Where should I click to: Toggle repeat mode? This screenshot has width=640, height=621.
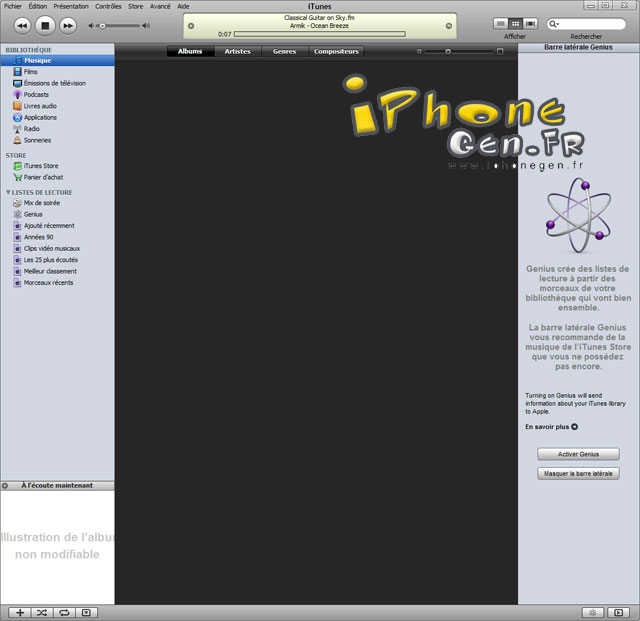tap(64, 612)
